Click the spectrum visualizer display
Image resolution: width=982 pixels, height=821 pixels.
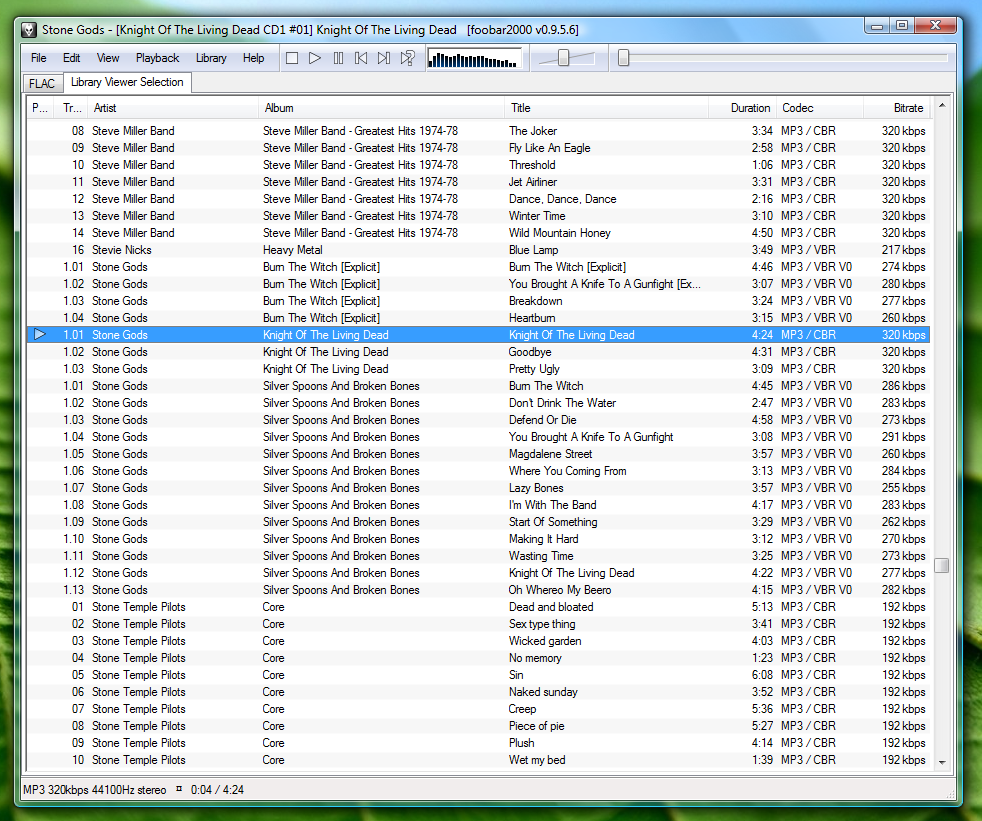click(x=474, y=59)
